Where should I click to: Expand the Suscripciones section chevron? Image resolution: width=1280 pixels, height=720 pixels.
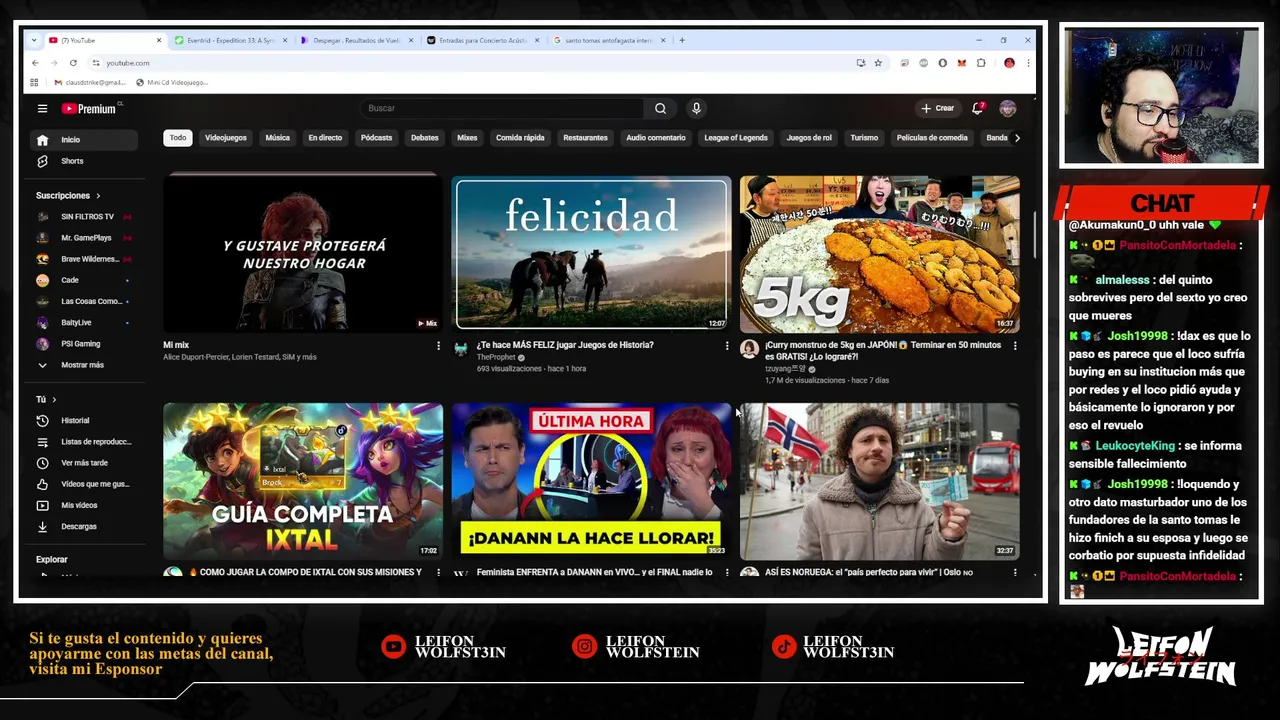point(98,196)
